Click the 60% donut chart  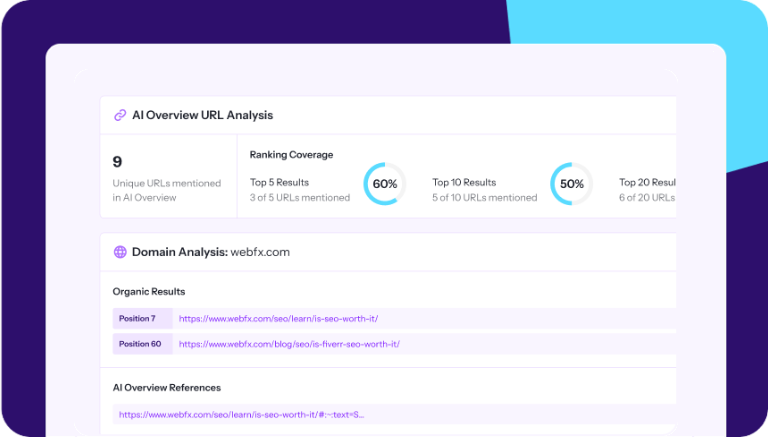[x=384, y=184]
